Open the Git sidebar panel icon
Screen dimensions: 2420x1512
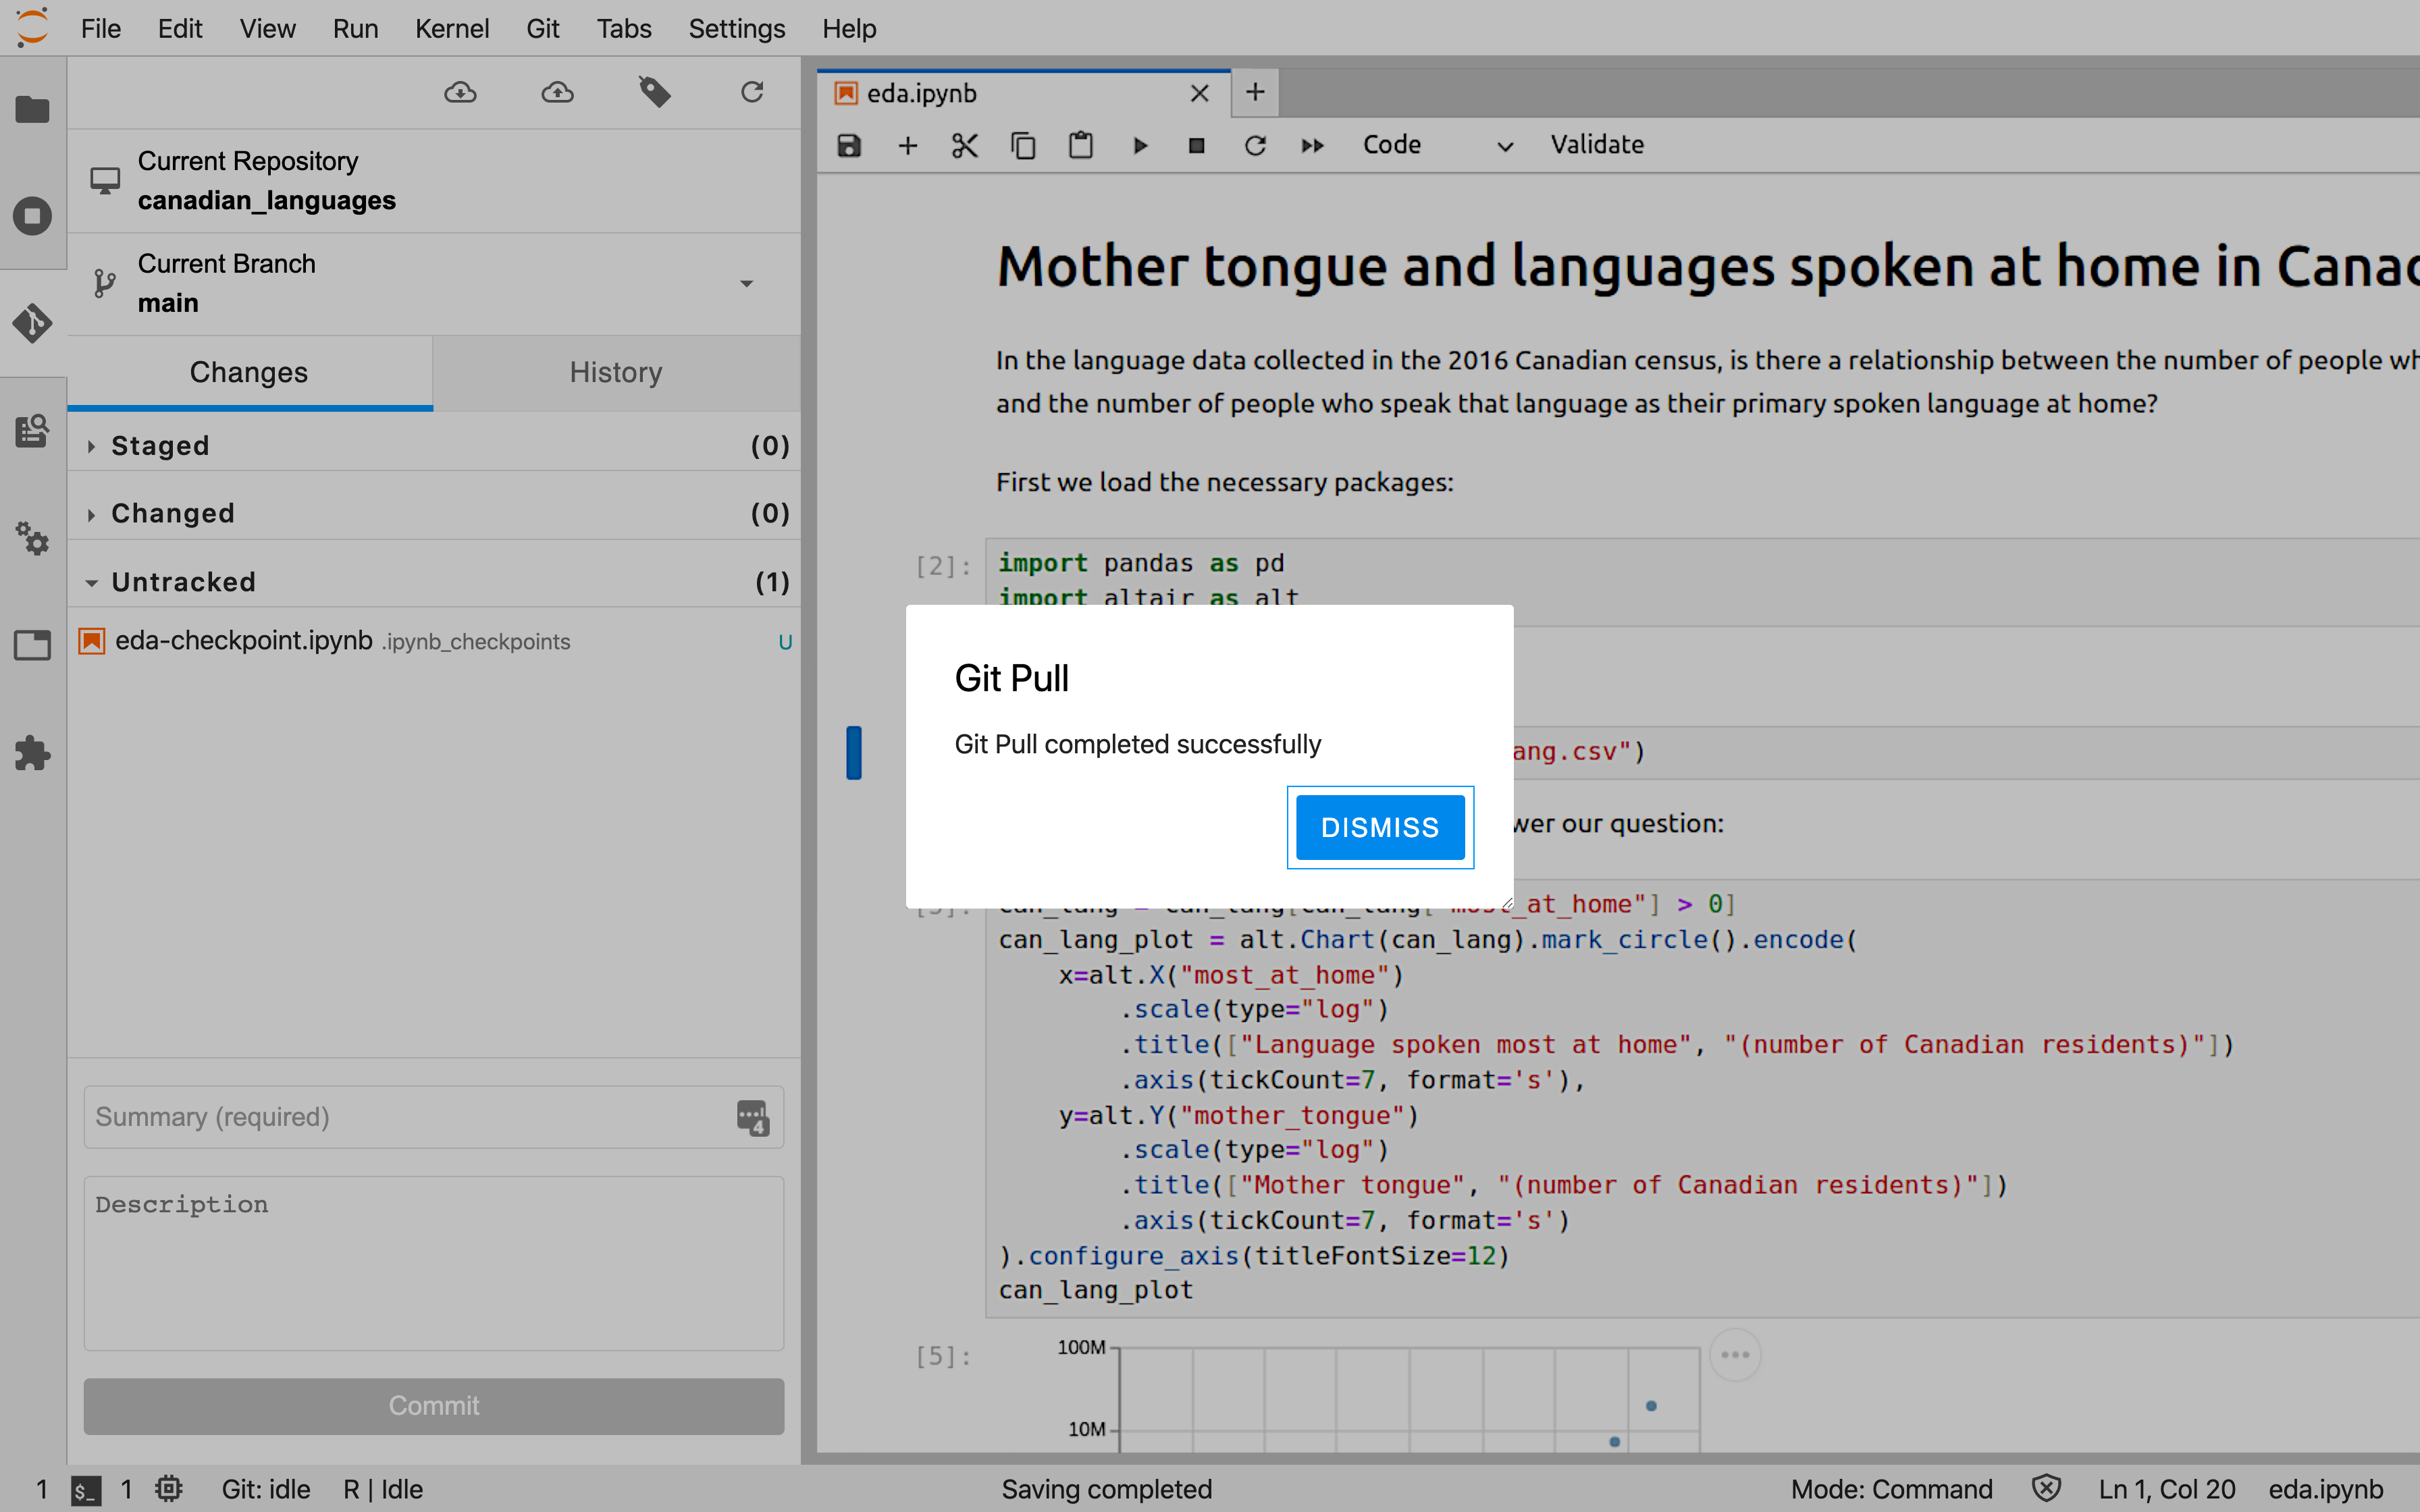pos(33,323)
